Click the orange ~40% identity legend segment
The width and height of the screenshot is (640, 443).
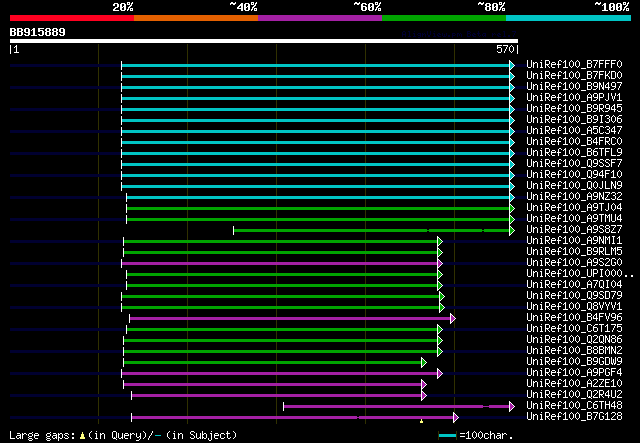click(196, 18)
